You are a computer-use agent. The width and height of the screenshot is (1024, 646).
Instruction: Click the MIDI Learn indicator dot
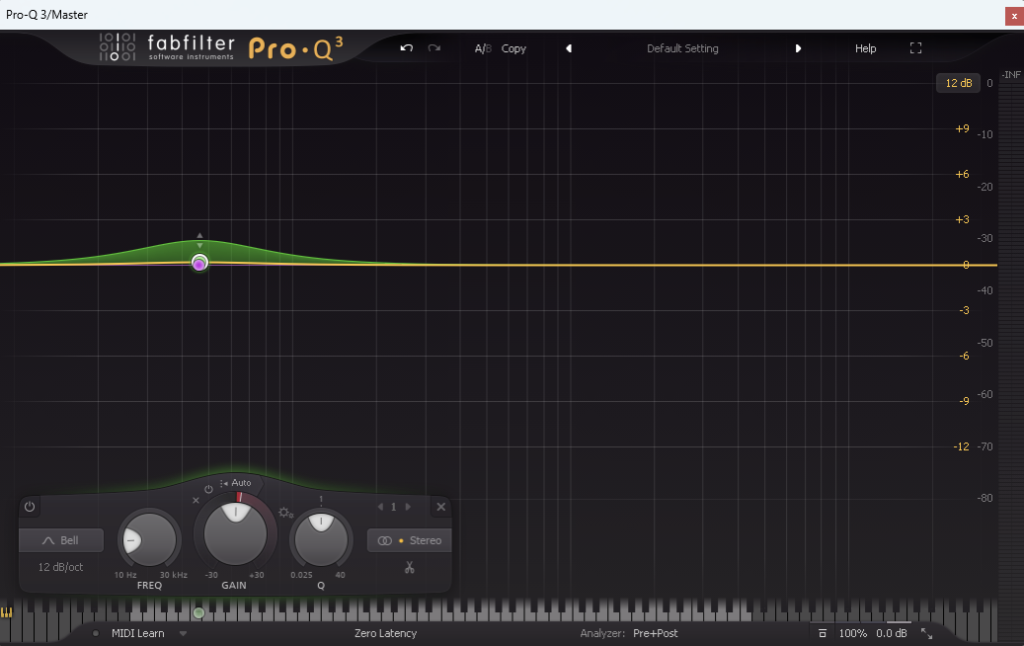click(96, 633)
